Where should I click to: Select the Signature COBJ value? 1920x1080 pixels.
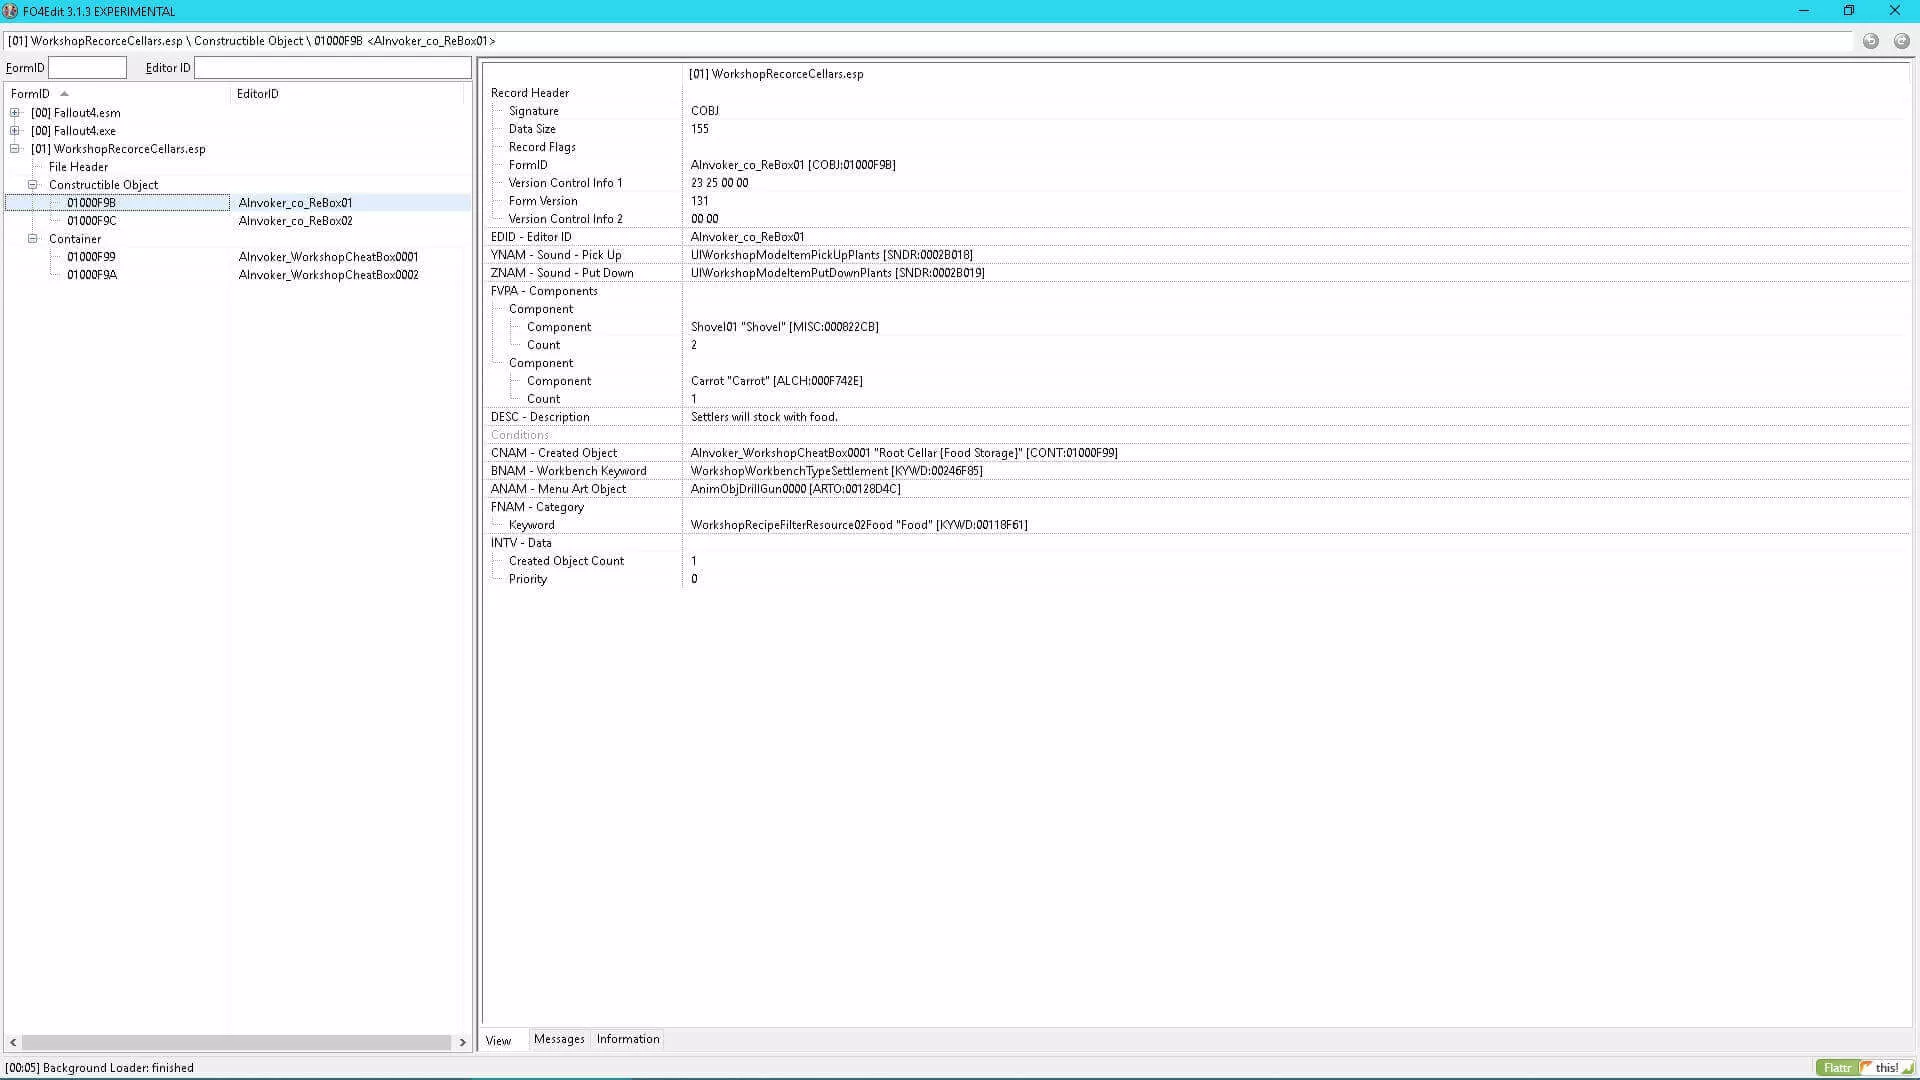point(704,111)
